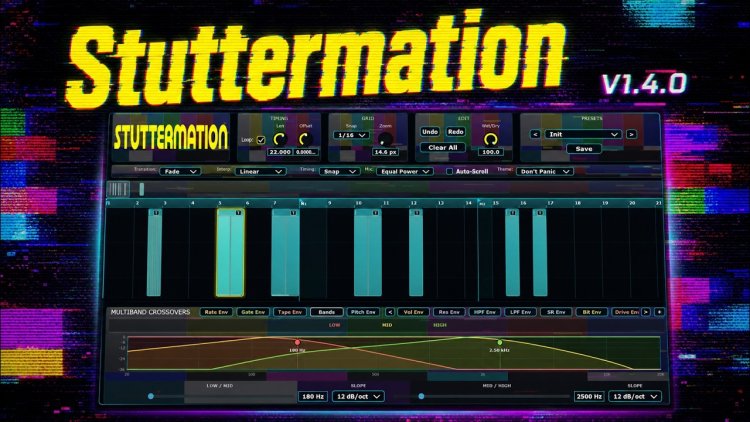
Task: Click bar 18 on the timeline ruler
Action: [x=578, y=203]
